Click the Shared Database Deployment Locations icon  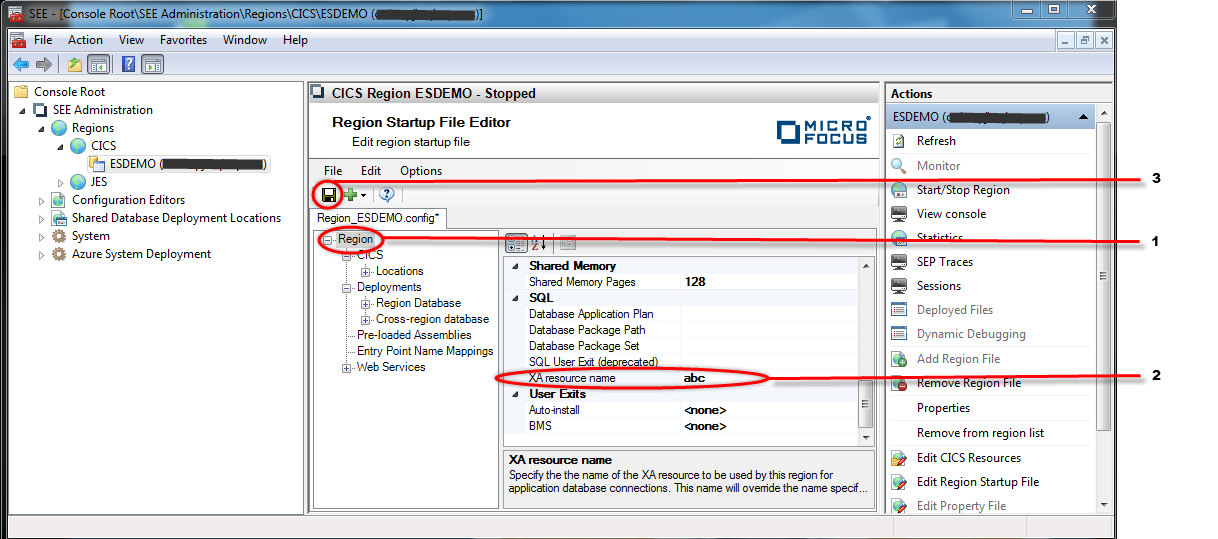click(59, 218)
